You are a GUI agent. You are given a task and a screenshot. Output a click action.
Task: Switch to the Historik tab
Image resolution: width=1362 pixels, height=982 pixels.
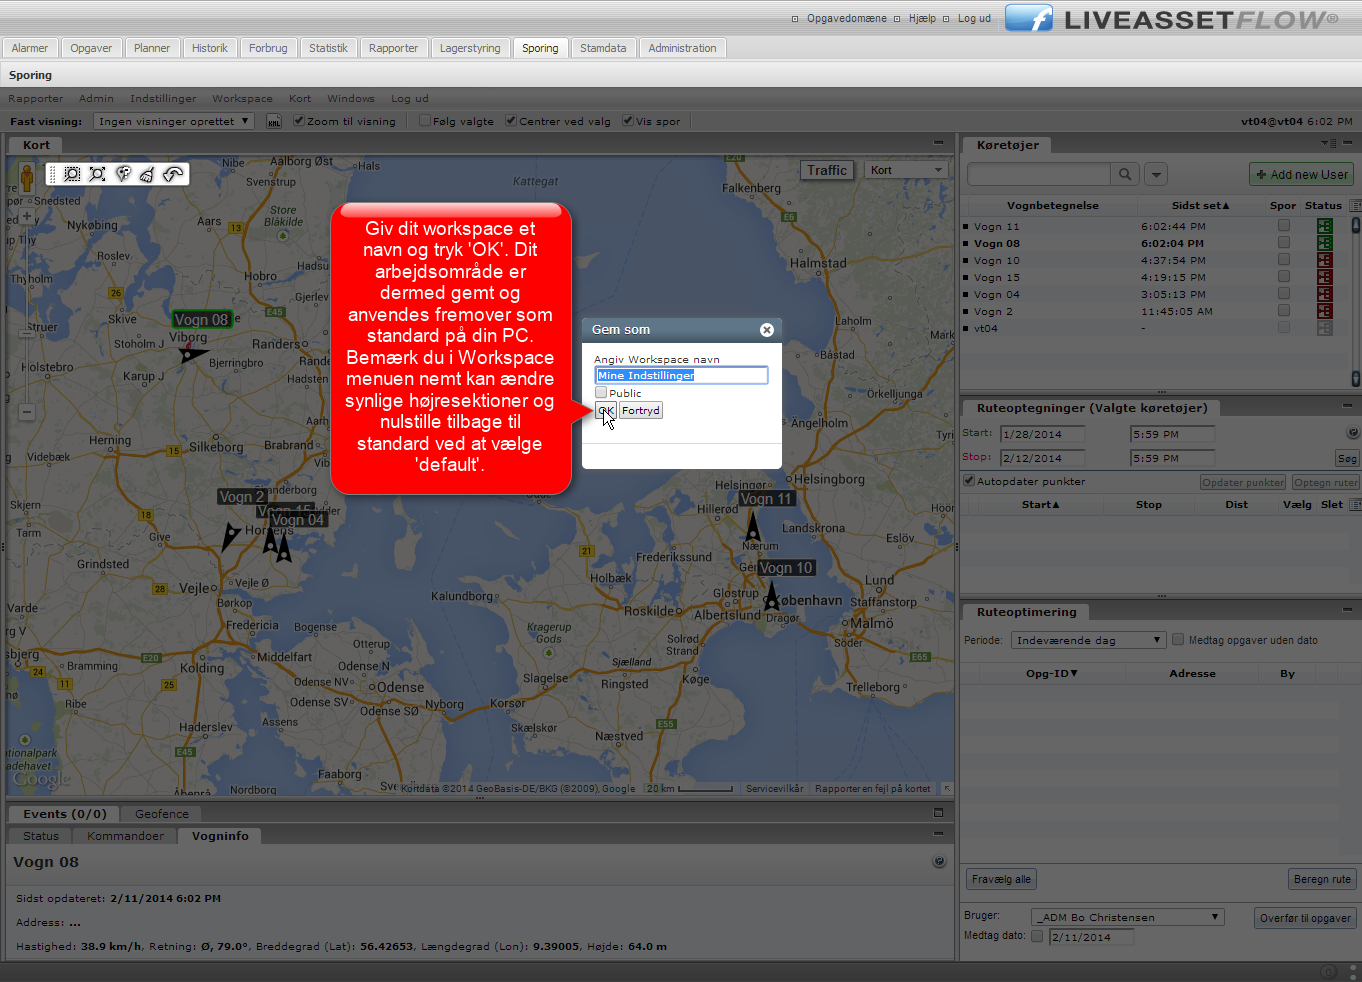click(210, 48)
